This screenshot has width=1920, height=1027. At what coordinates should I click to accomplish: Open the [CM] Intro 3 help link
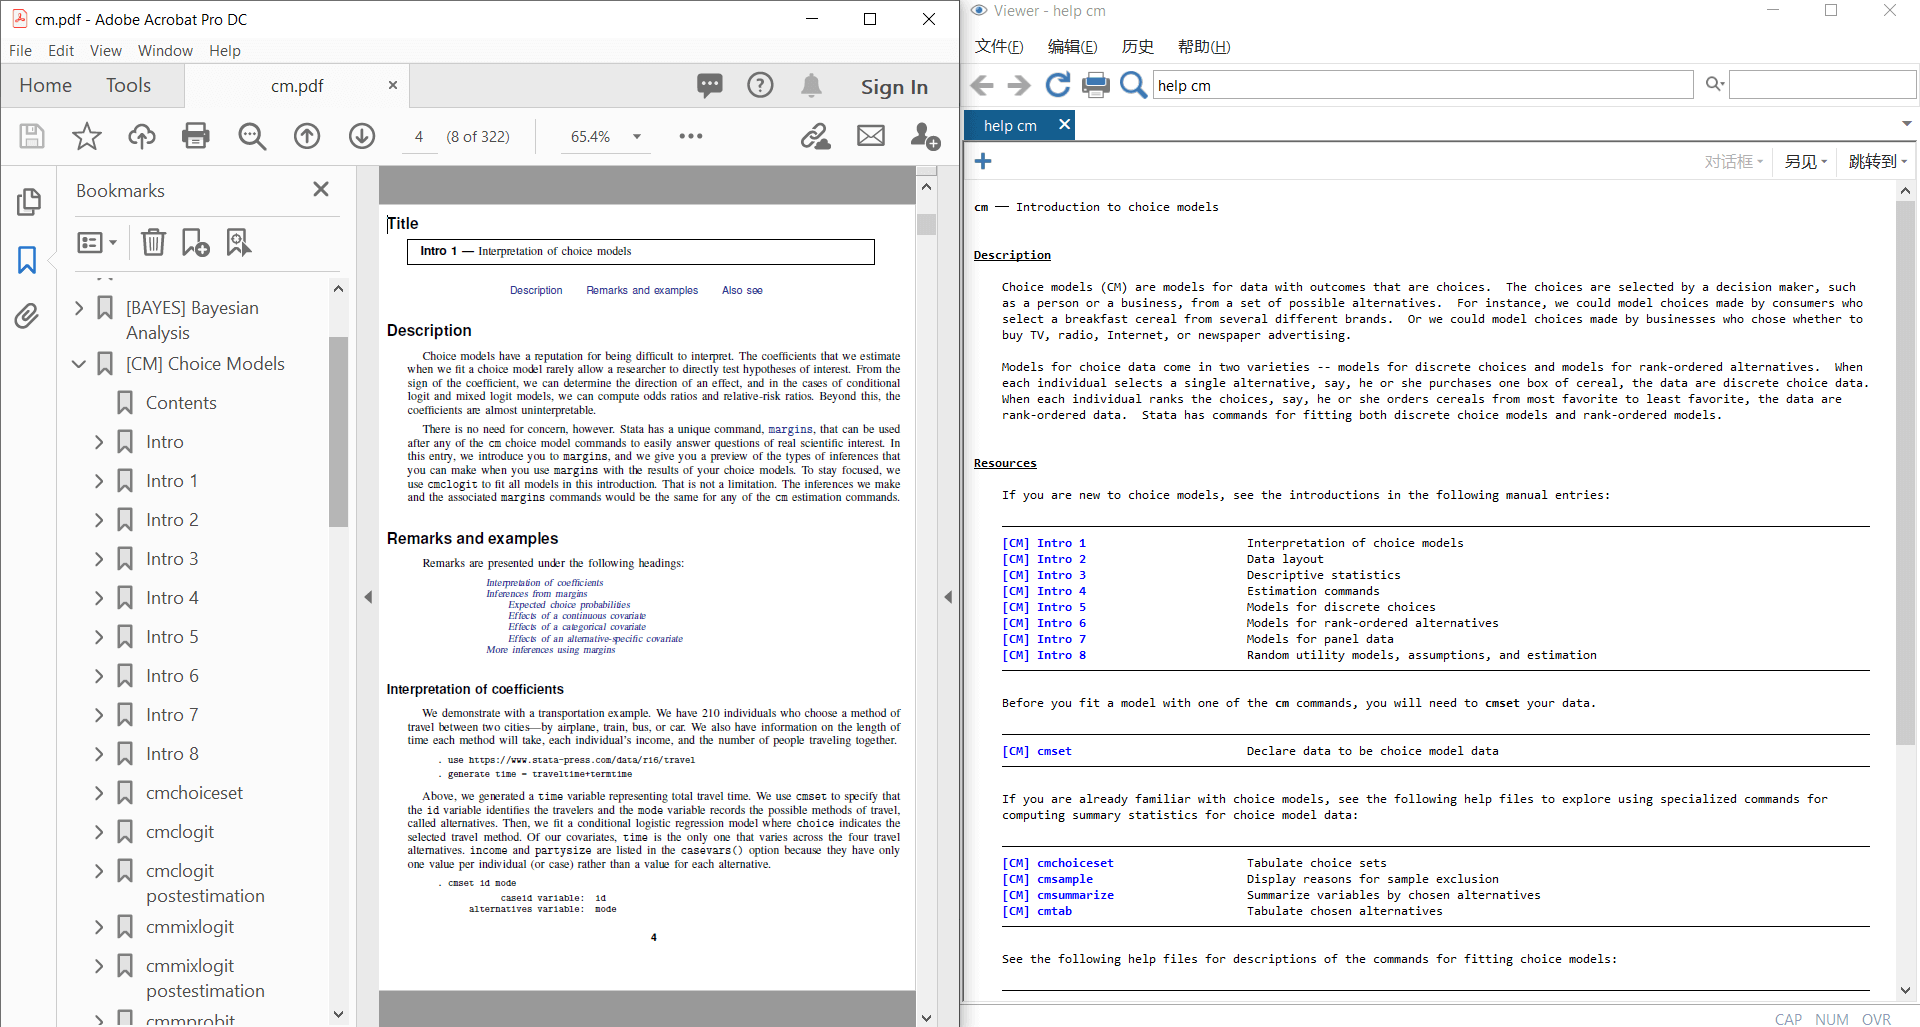point(1044,575)
